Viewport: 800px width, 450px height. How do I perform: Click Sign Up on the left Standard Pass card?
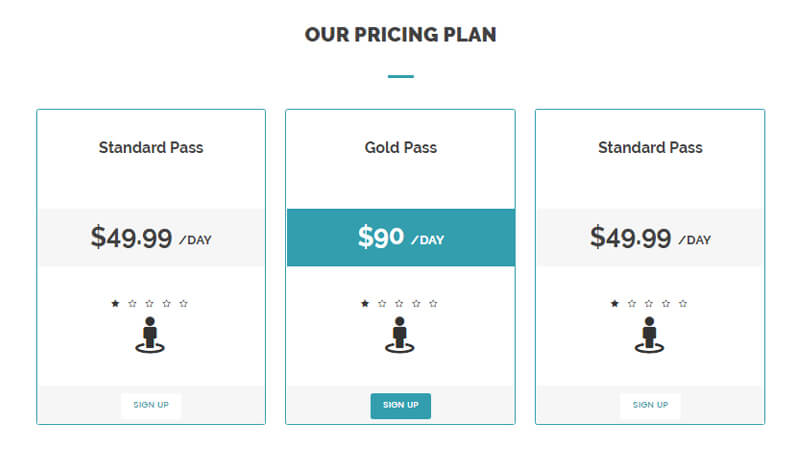coord(151,406)
